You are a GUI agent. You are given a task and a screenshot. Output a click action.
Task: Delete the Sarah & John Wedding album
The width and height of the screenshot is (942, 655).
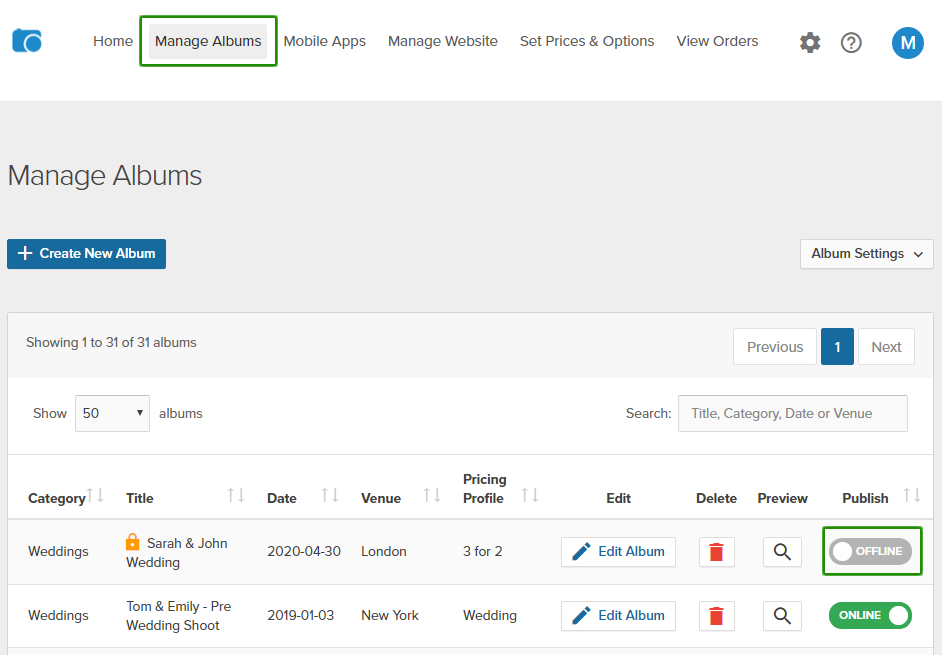pos(716,552)
